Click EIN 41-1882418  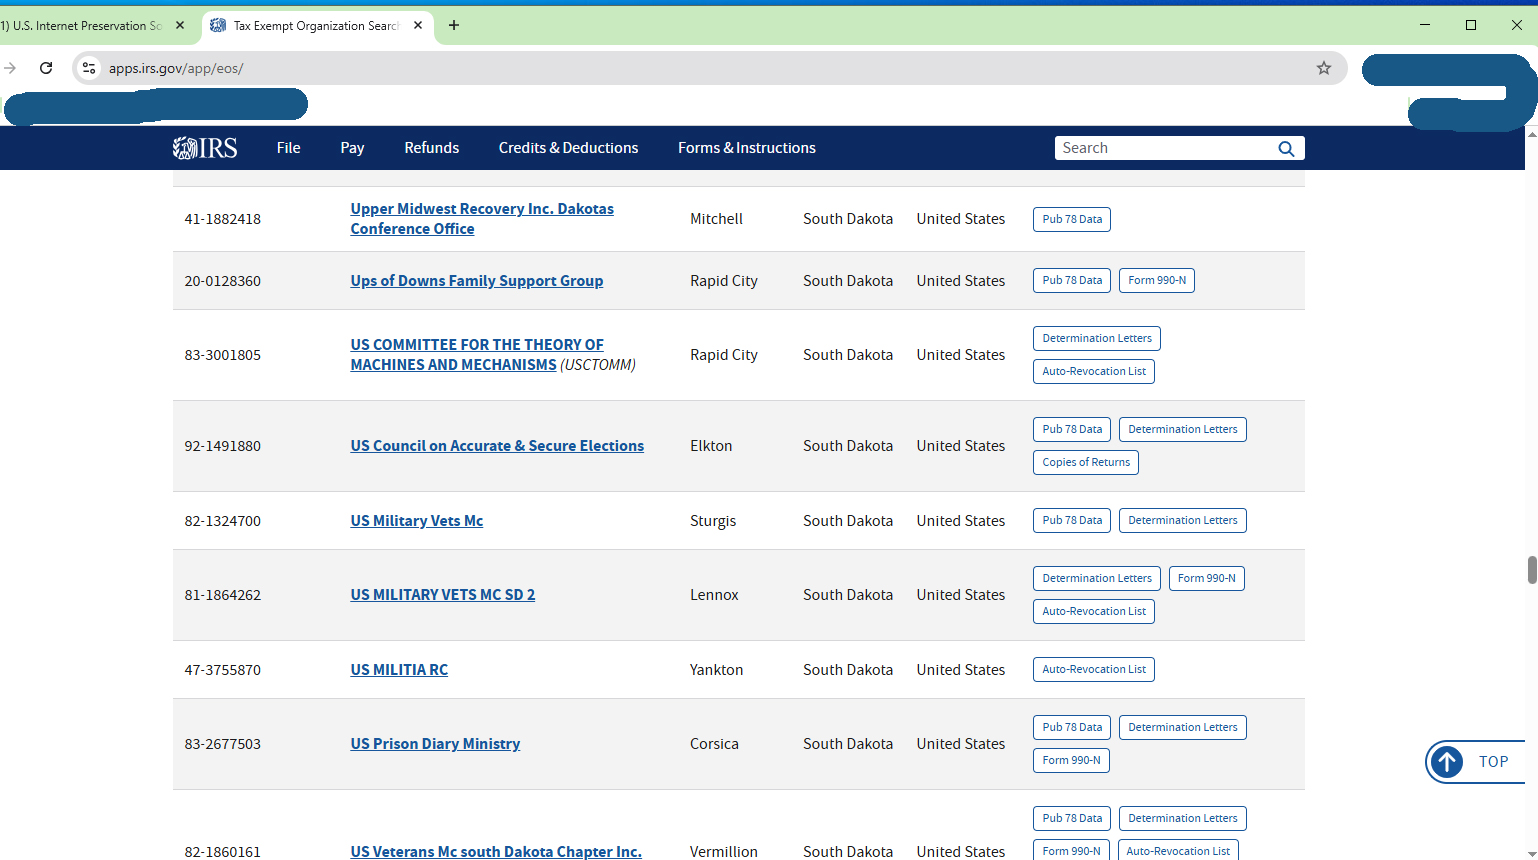(223, 219)
